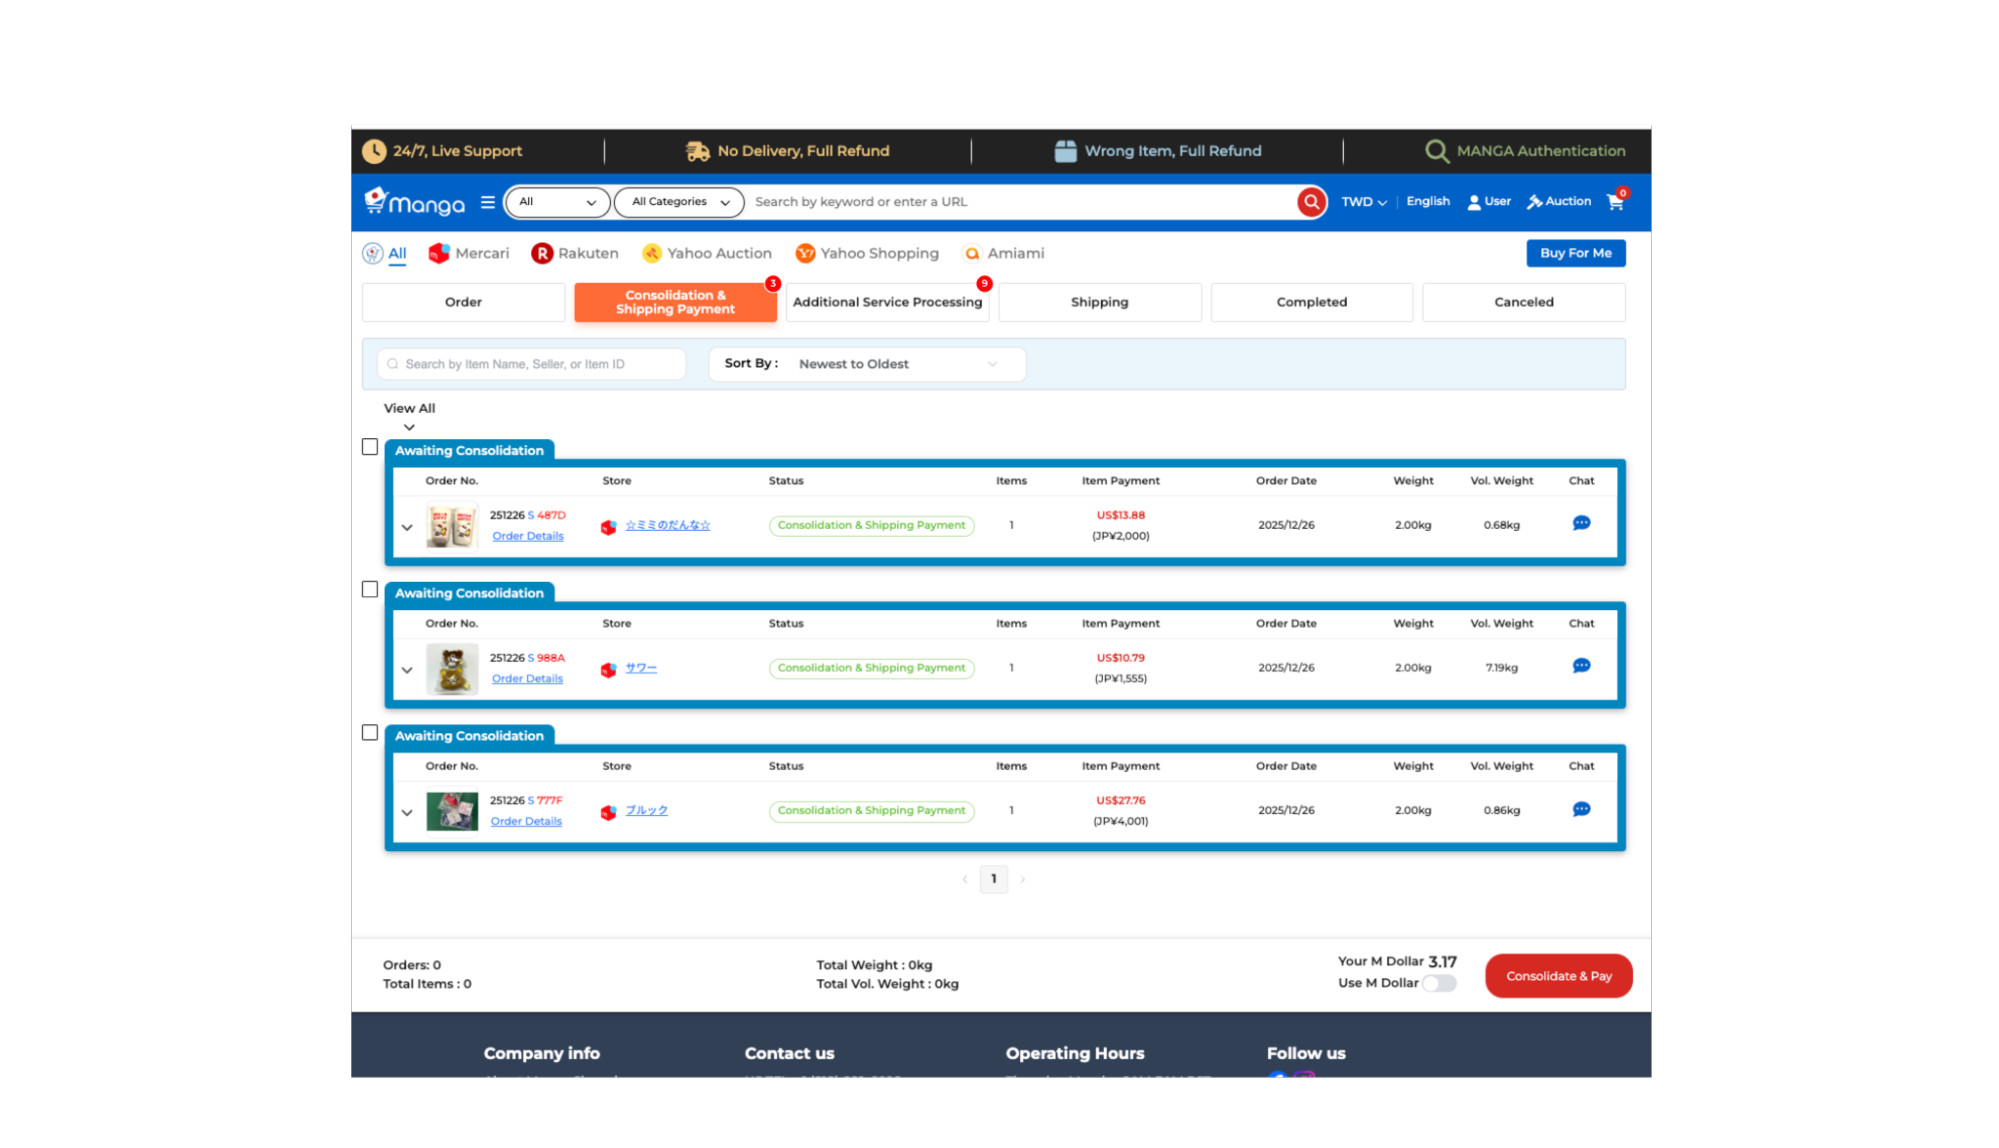Switch to the Additional Service Processing tab

[887, 302]
